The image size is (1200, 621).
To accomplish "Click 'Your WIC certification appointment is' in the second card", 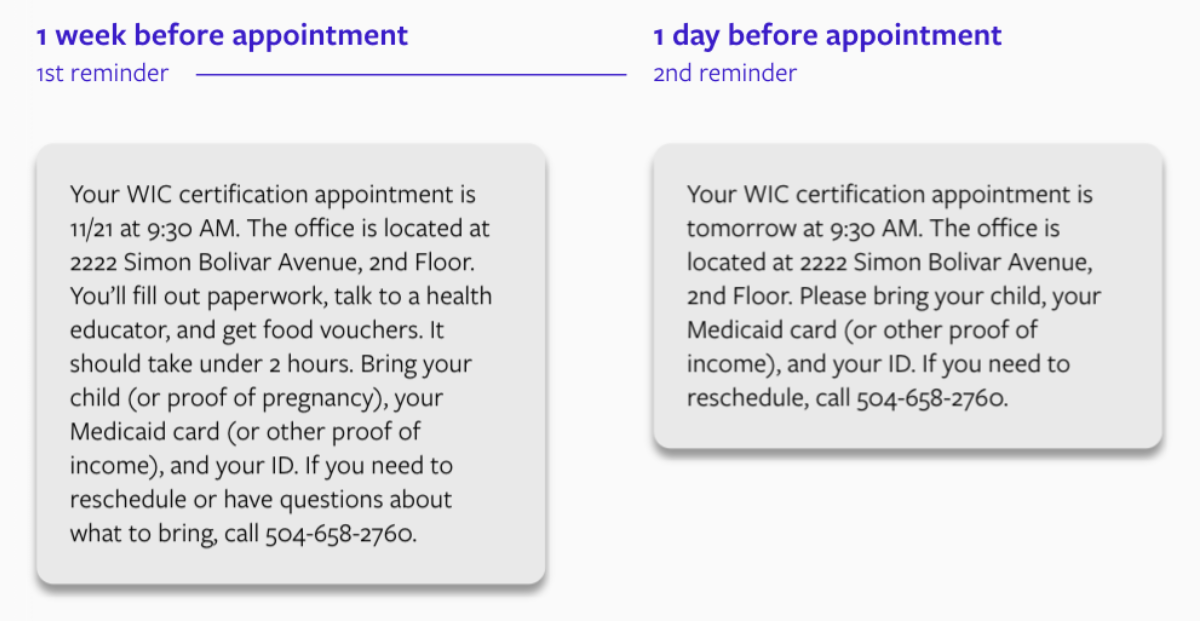I will 890,195.
